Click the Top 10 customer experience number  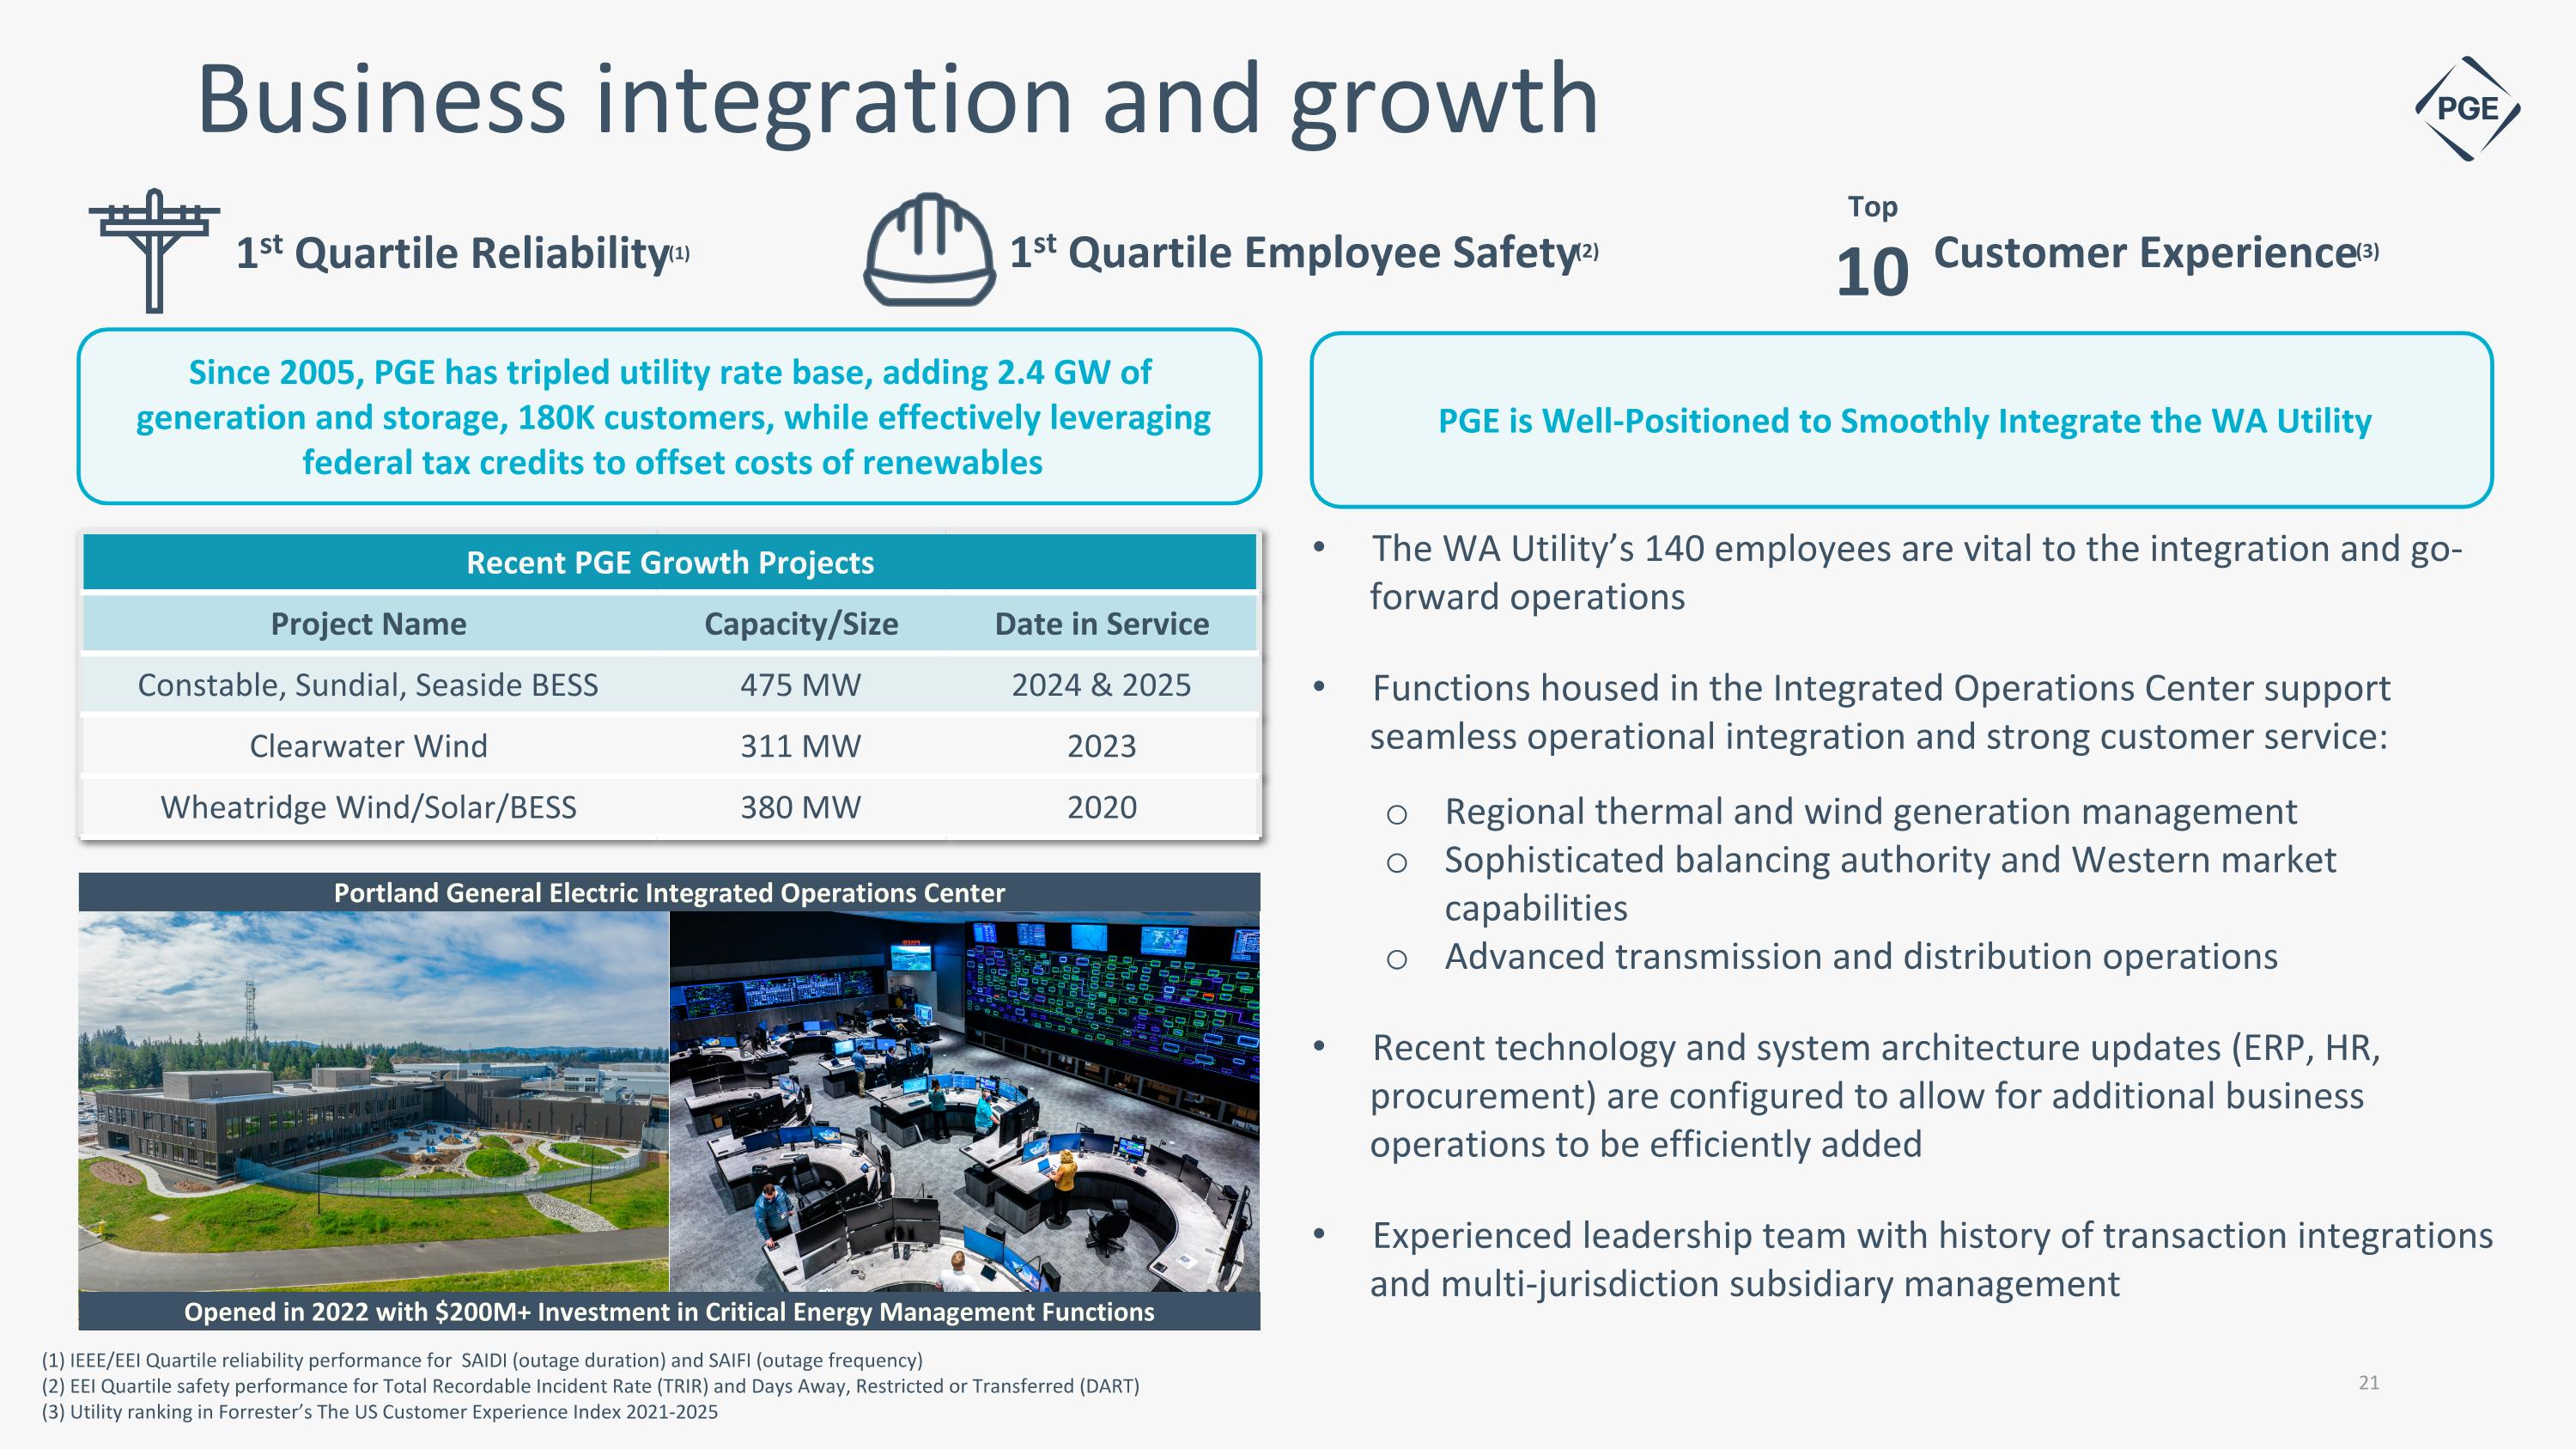(x=1871, y=272)
